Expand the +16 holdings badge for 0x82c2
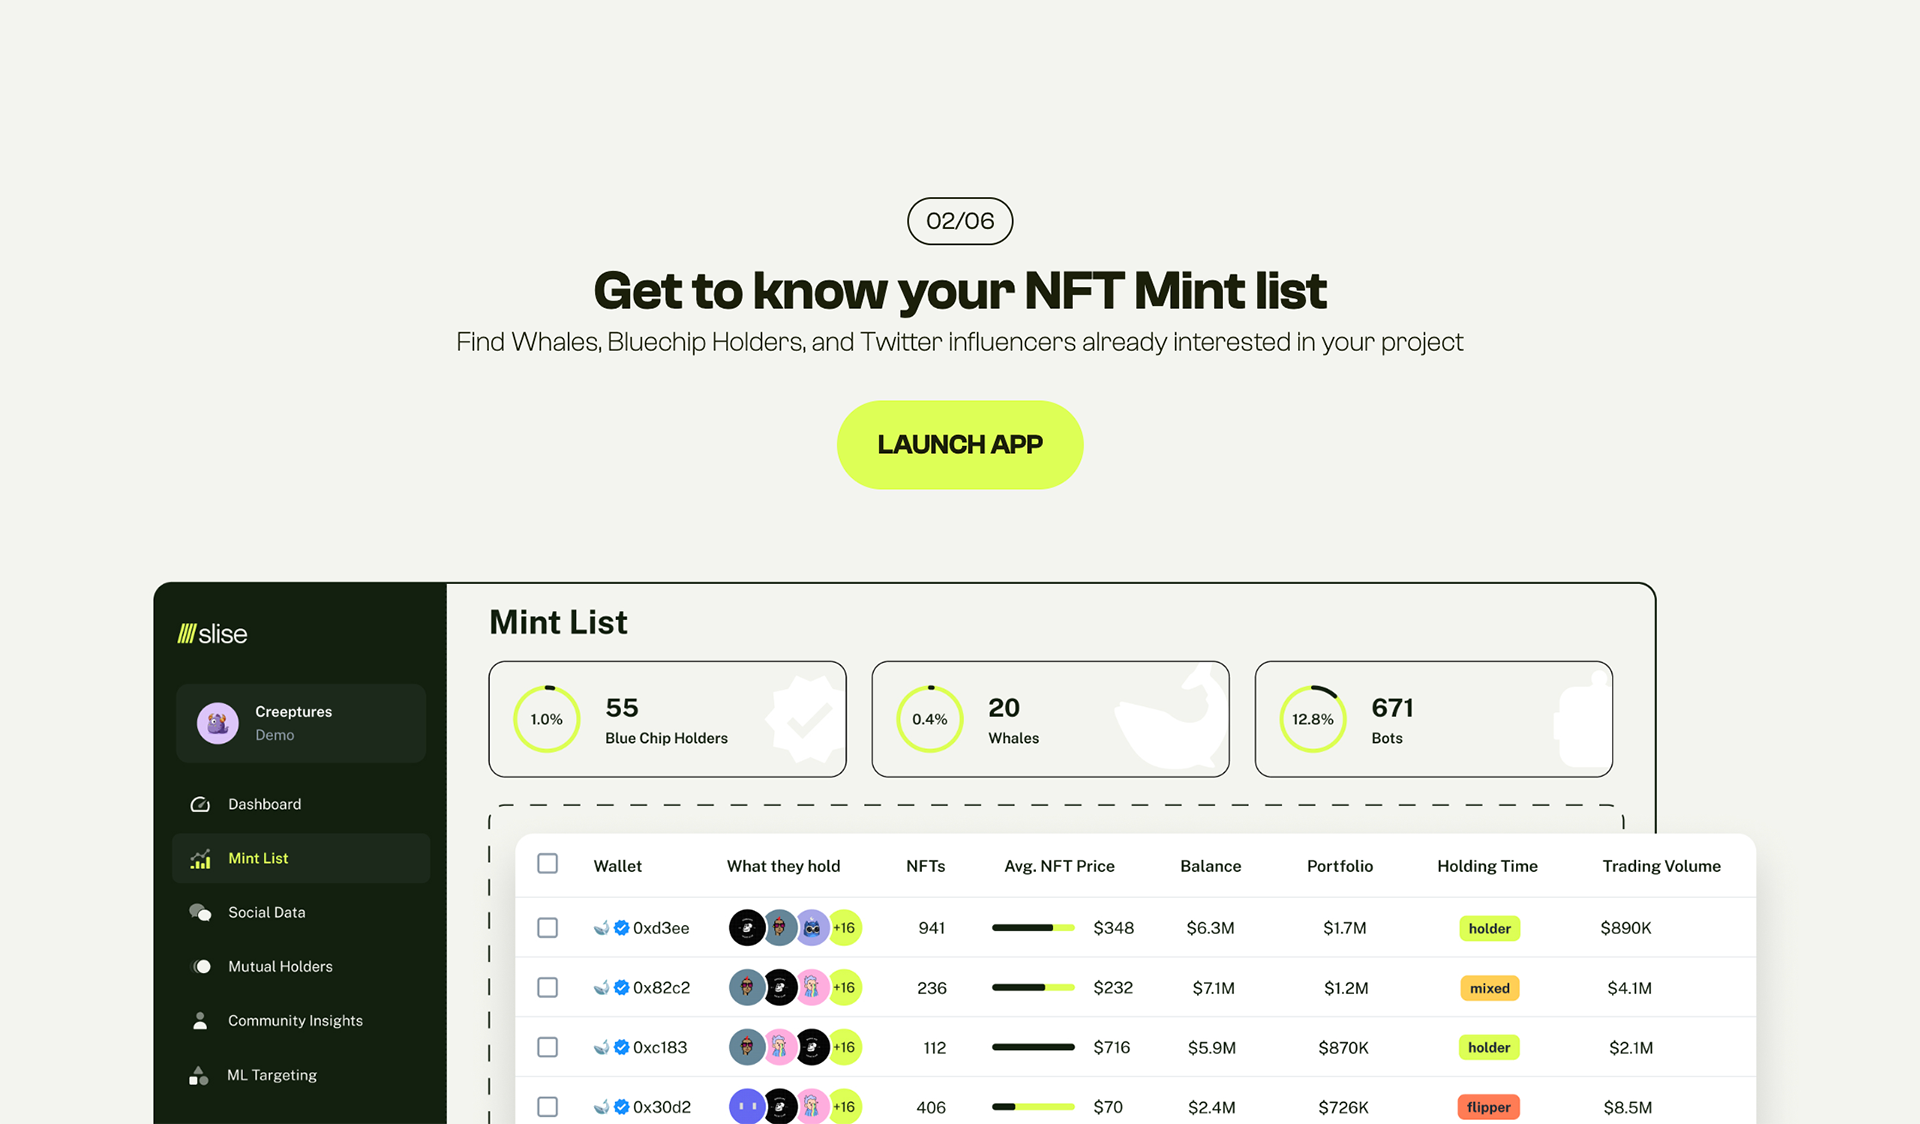 [844, 987]
